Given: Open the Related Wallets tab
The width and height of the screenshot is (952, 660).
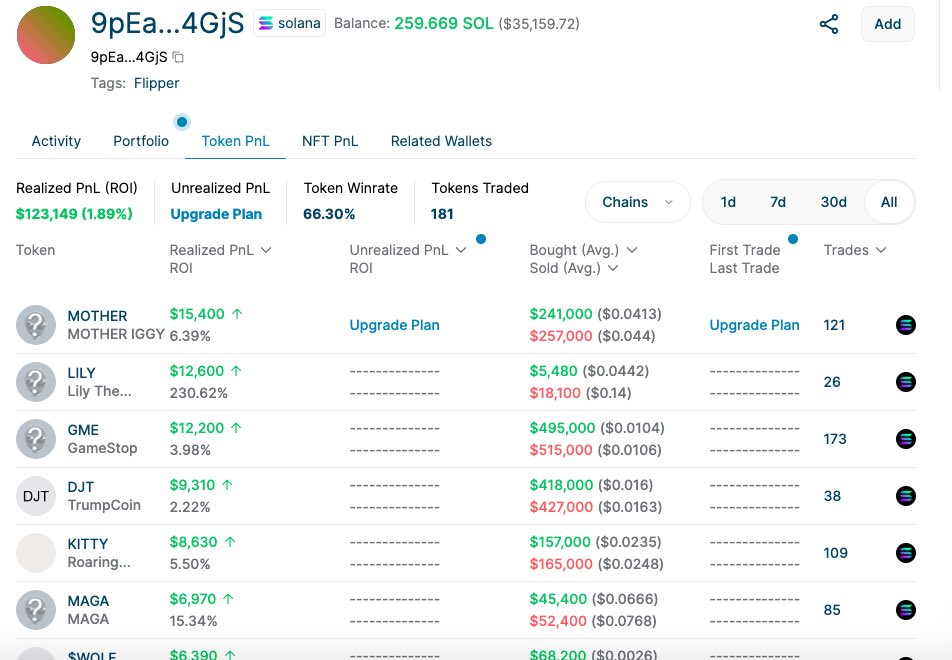Looking at the screenshot, I should click(x=441, y=141).
